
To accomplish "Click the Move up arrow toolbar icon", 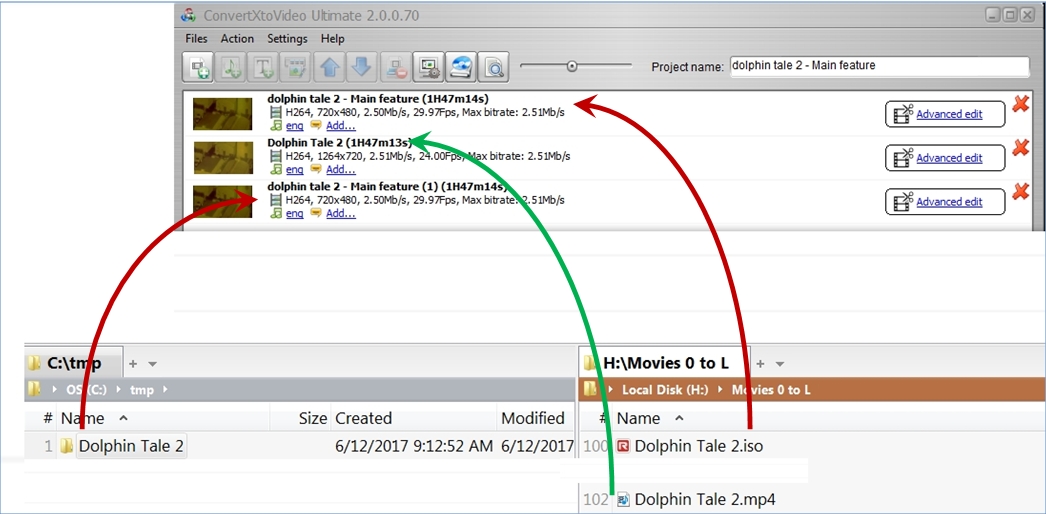I will [x=330, y=67].
